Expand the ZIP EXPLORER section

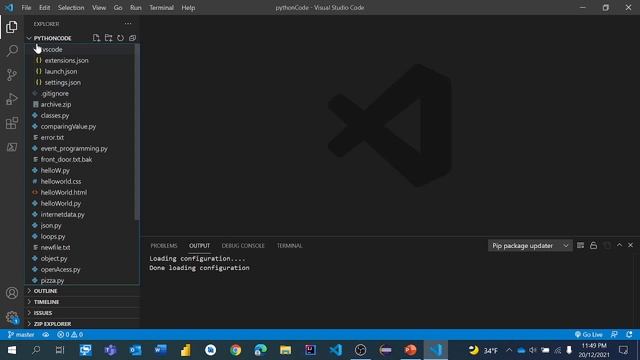[x=82, y=324]
